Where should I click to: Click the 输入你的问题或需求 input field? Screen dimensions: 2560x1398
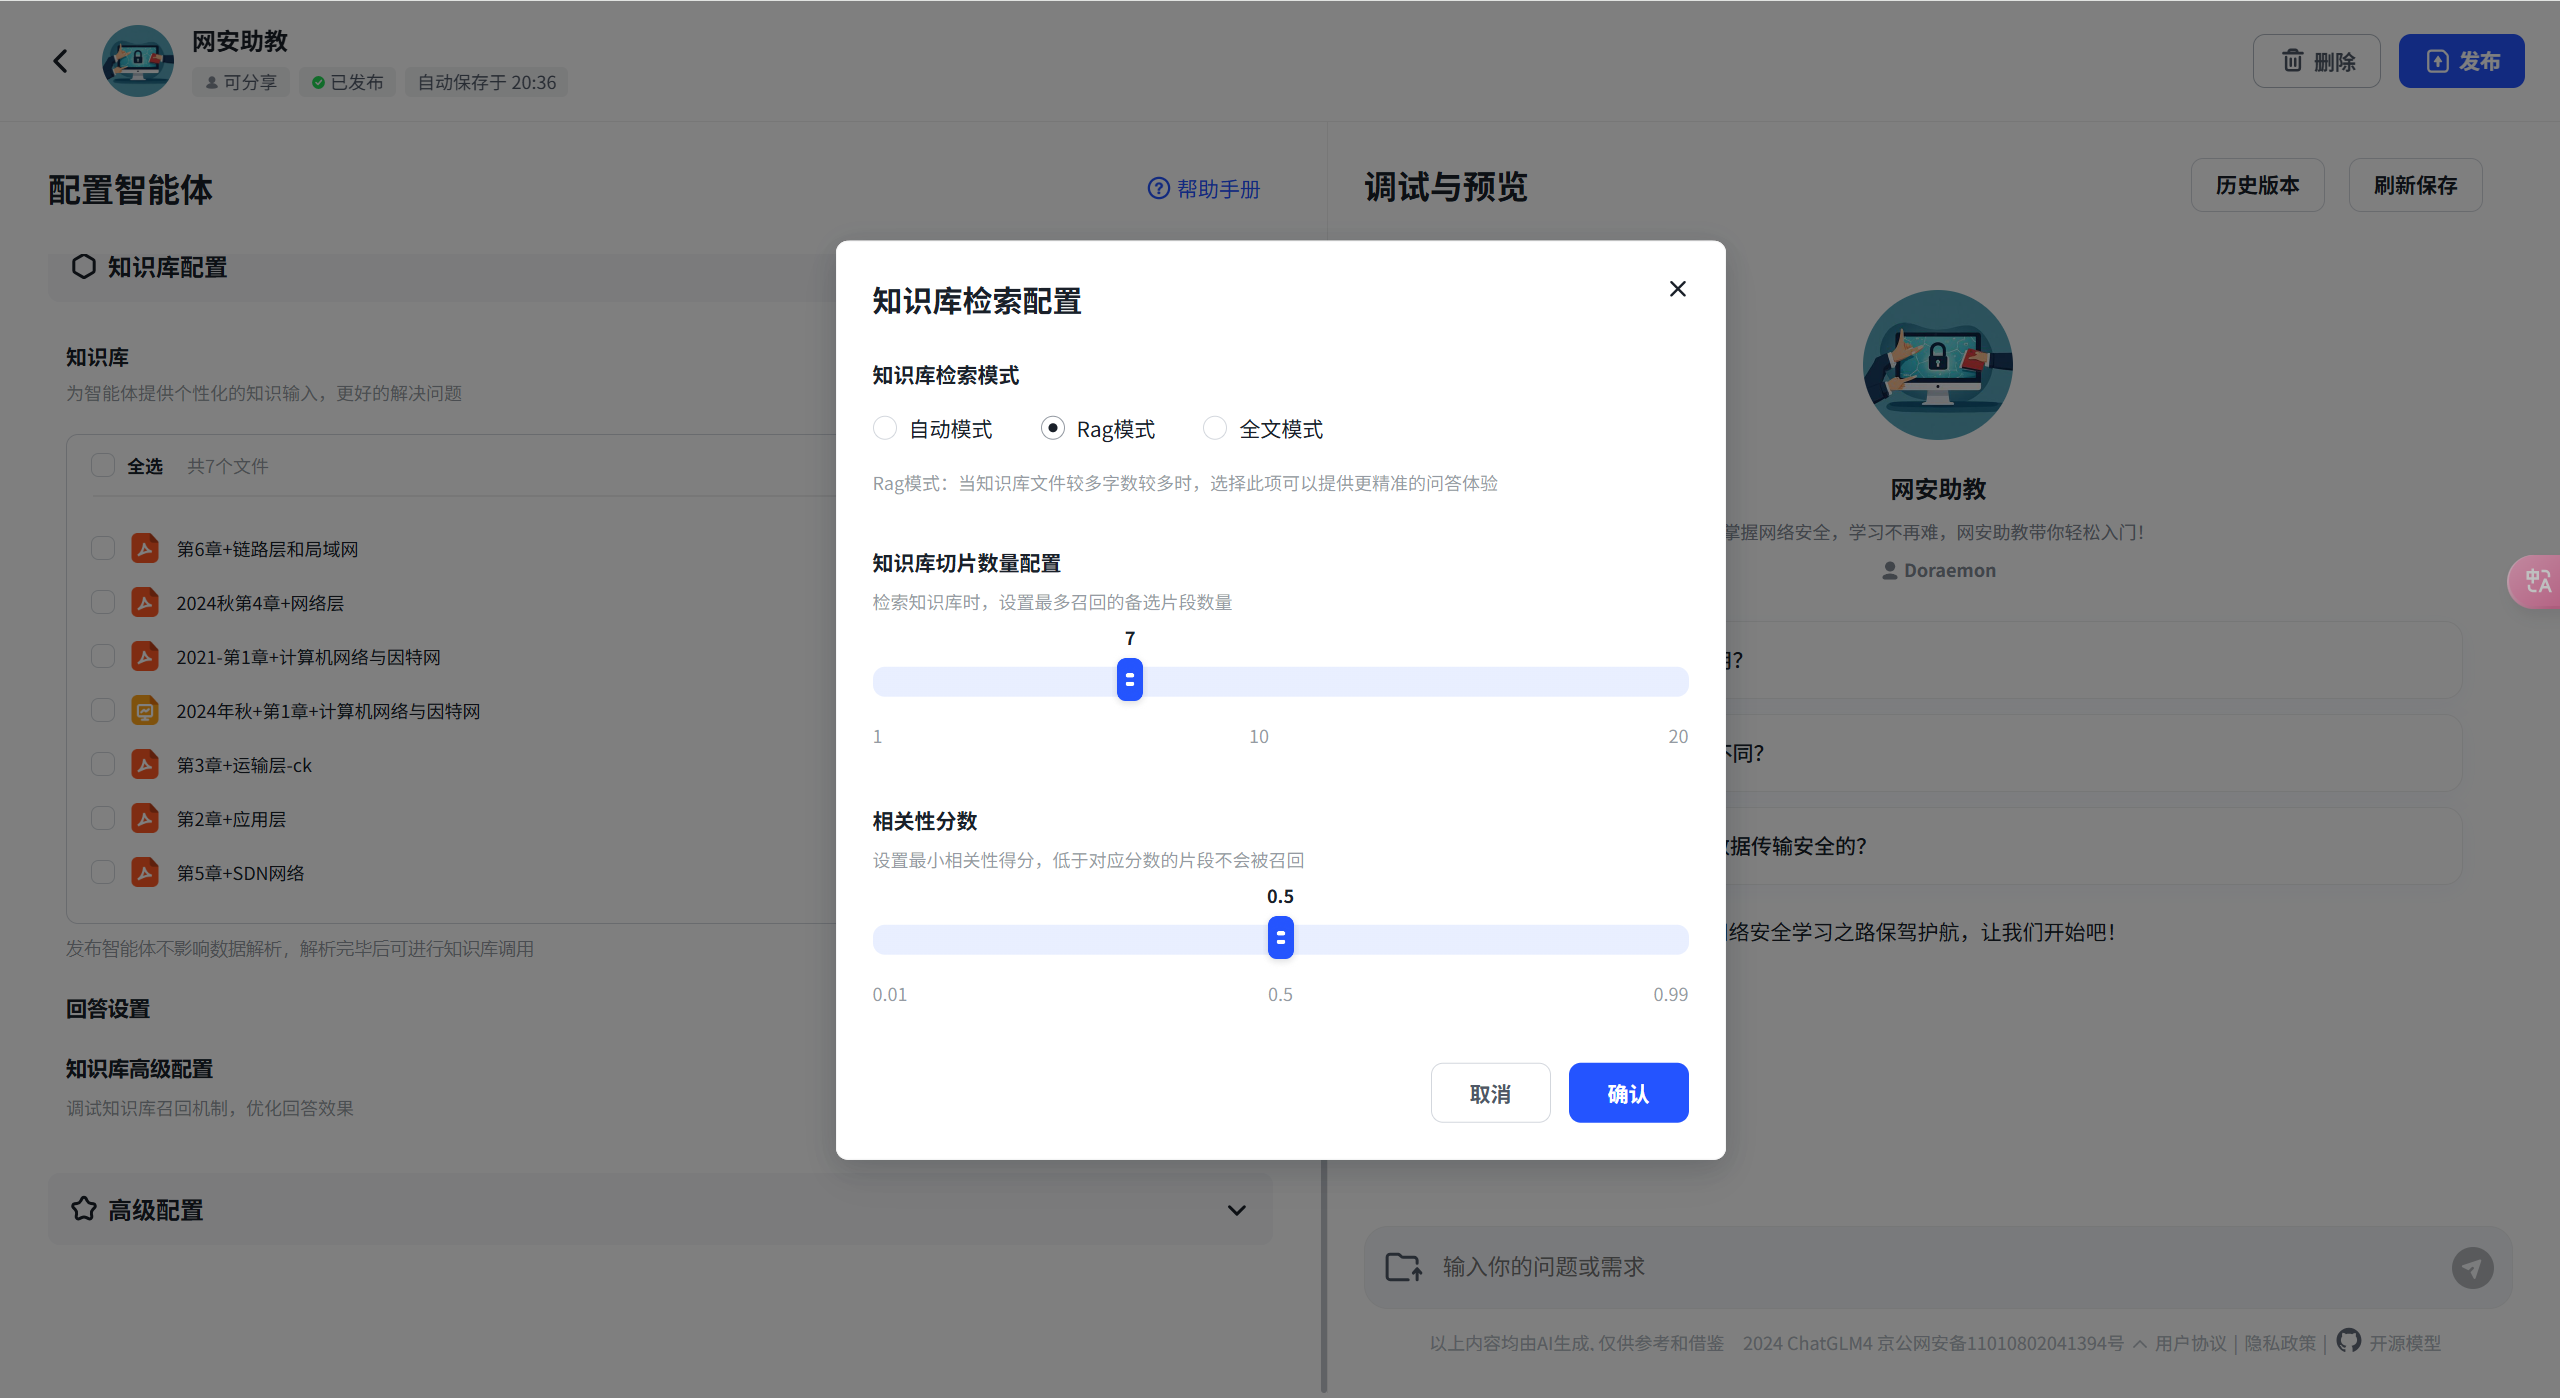click(1938, 1267)
